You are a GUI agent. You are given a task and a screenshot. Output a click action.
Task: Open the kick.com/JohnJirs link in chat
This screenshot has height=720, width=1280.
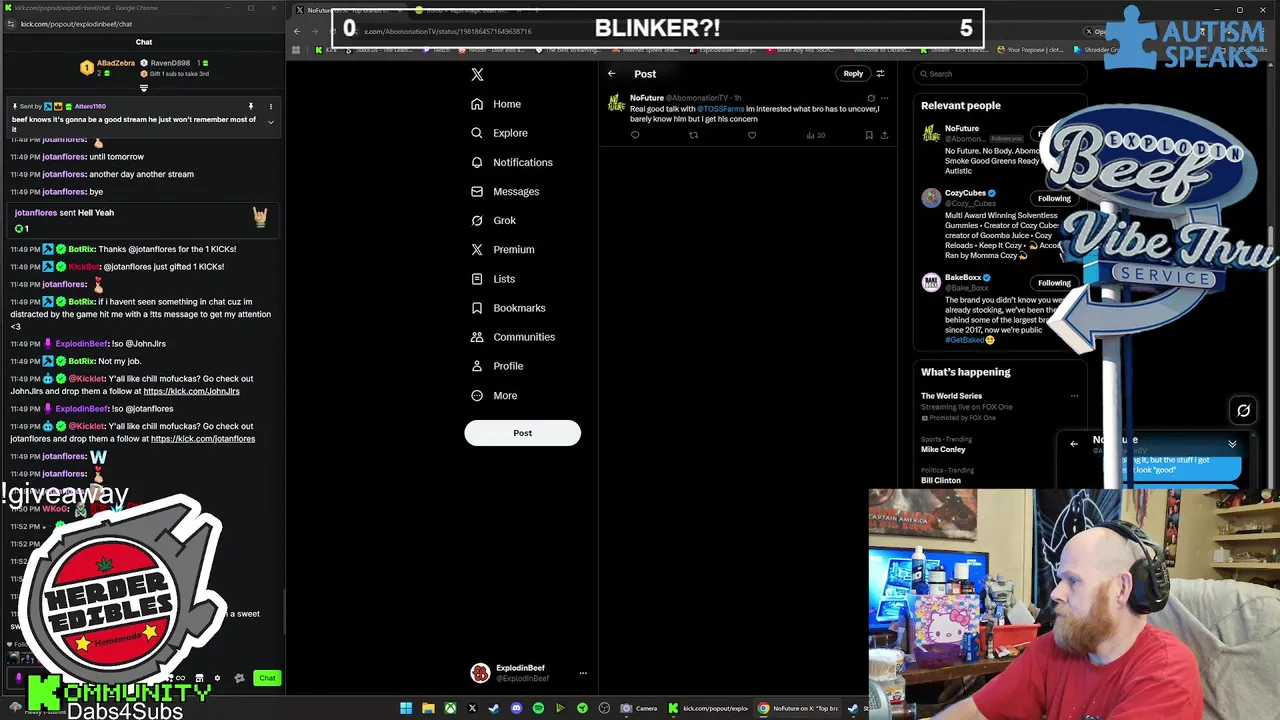191,391
